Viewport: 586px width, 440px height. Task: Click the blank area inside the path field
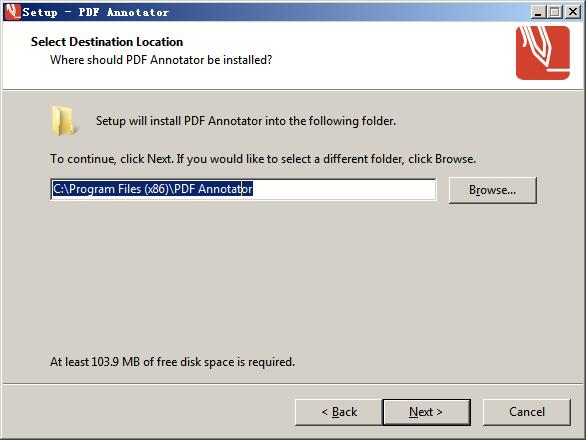(344, 189)
